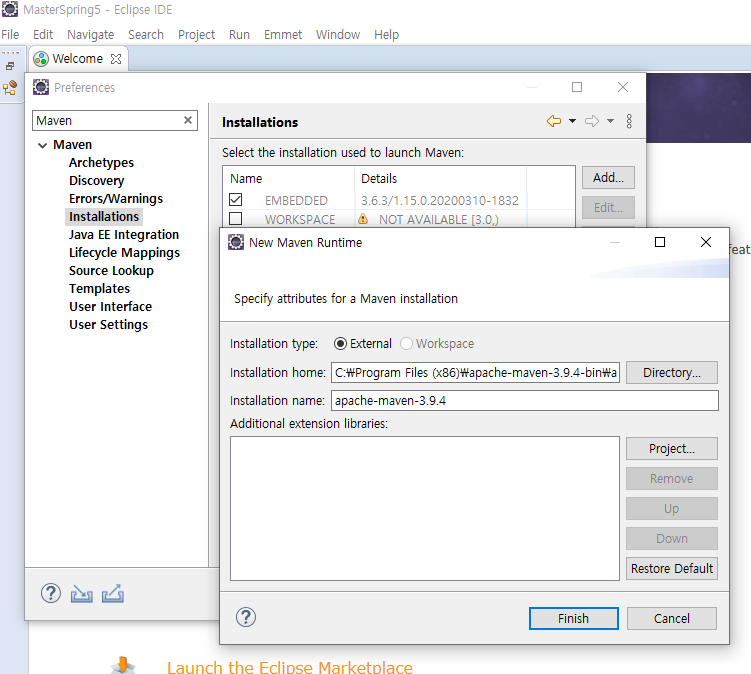Viewport: 751px width, 674px height.
Task: Open the File menu
Action: [10, 34]
